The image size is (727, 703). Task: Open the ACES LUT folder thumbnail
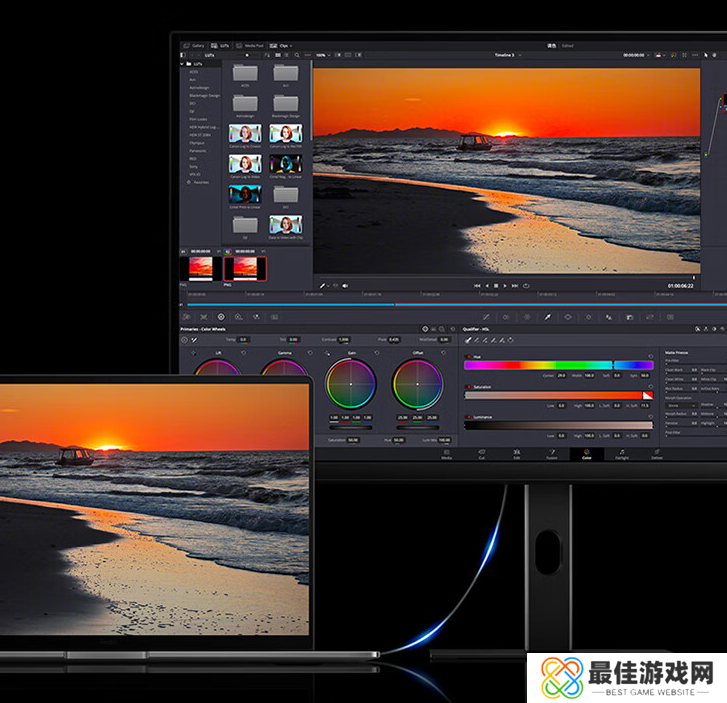point(245,73)
